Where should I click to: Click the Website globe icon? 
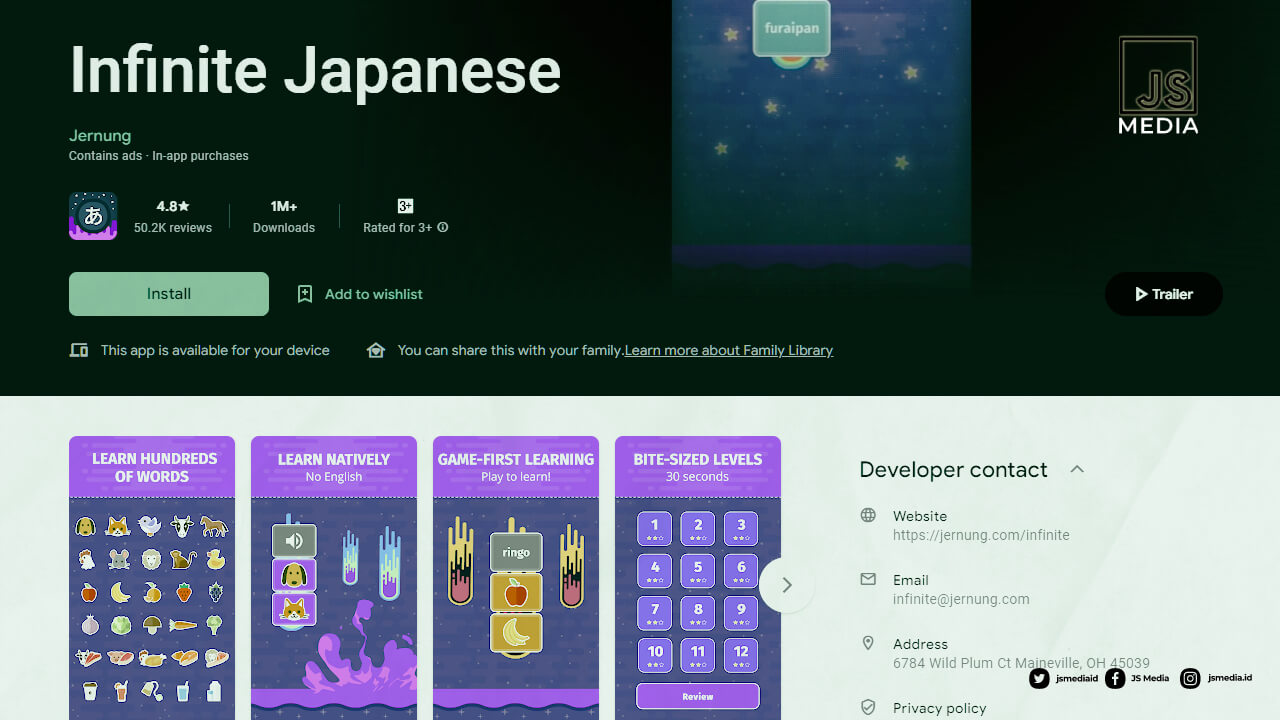coord(868,516)
